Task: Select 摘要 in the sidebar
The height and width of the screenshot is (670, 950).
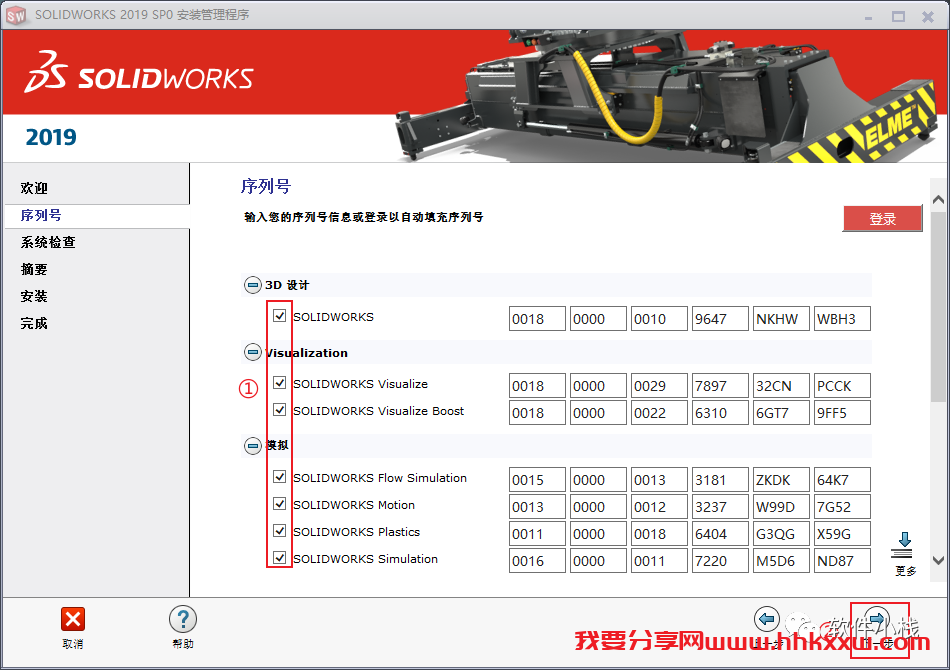Action: tap(34, 270)
